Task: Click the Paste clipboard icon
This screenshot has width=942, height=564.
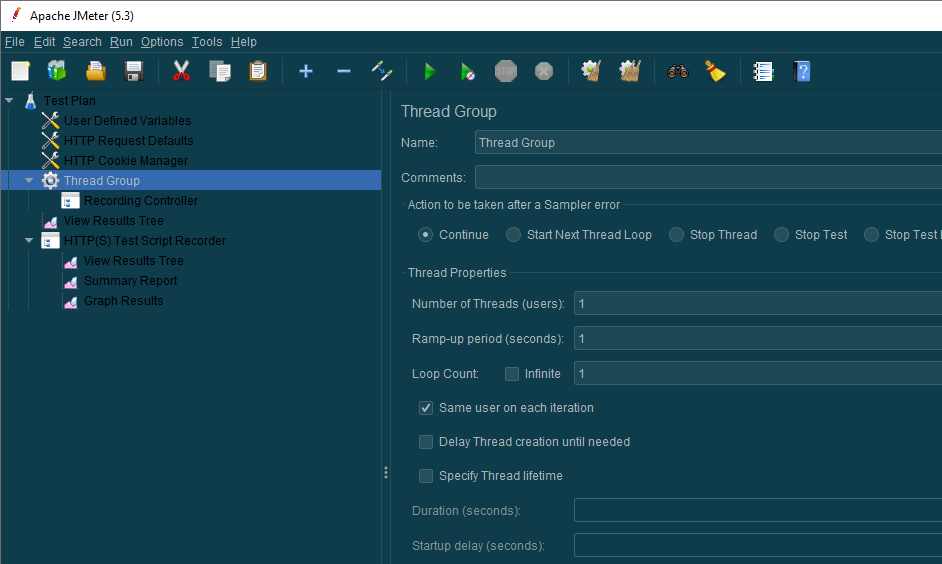Action: (x=258, y=71)
